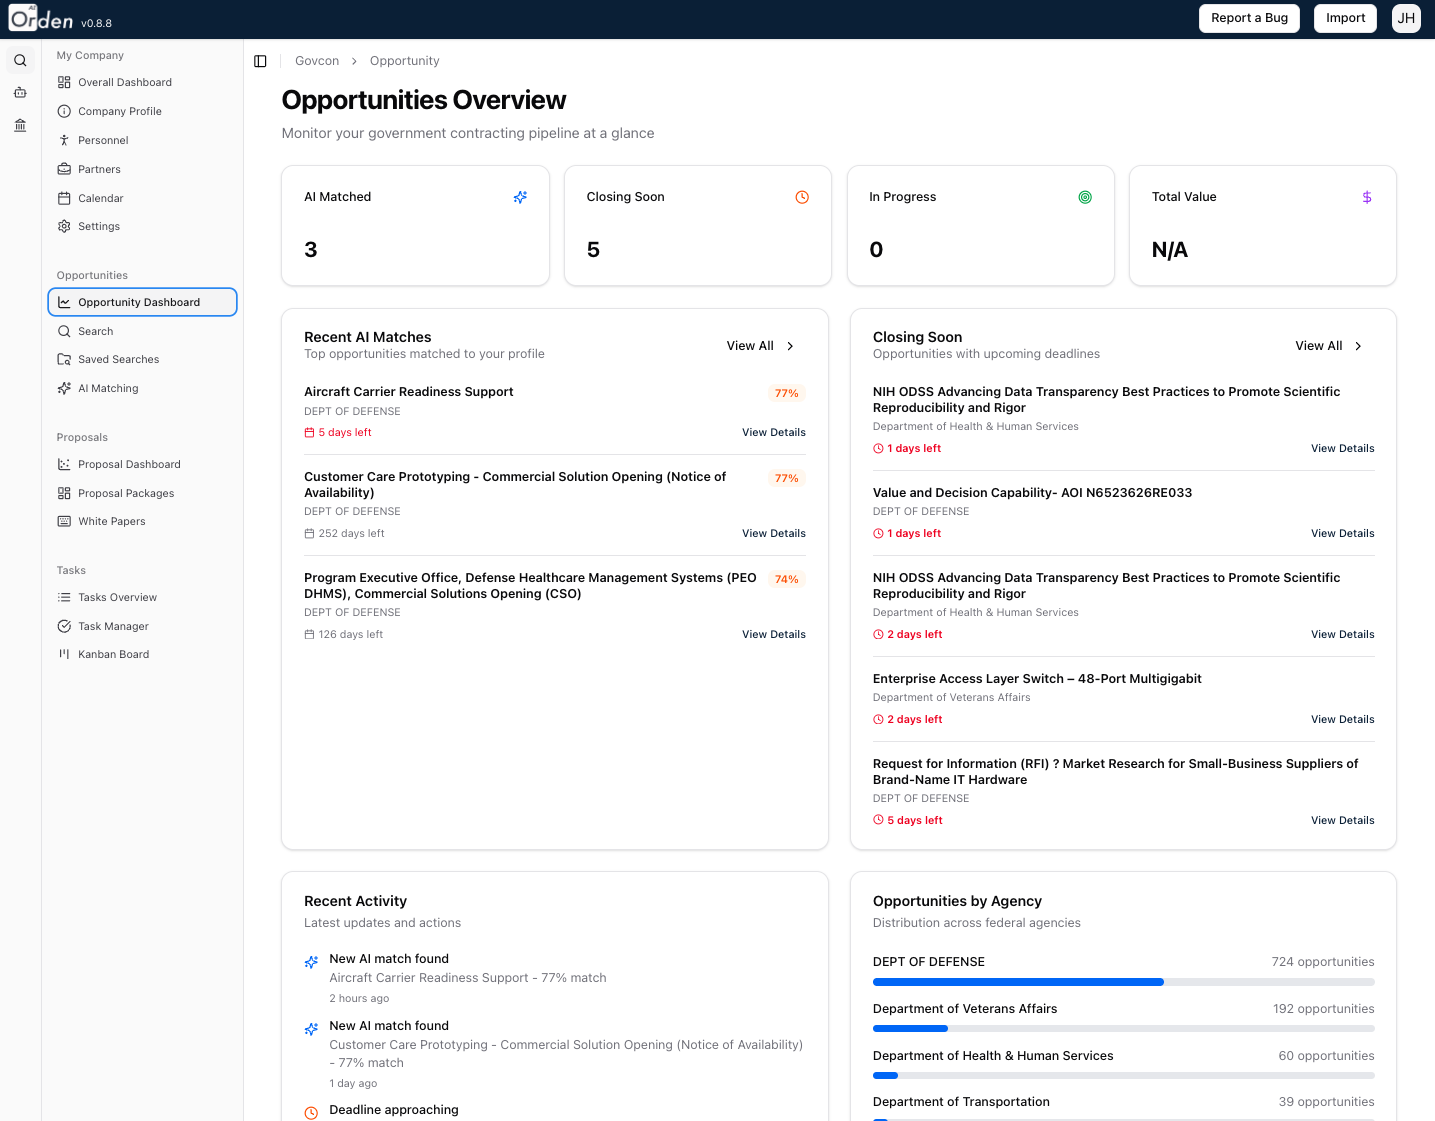
Task: Open the robot assistant icon in rail
Action: click(x=20, y=93)
